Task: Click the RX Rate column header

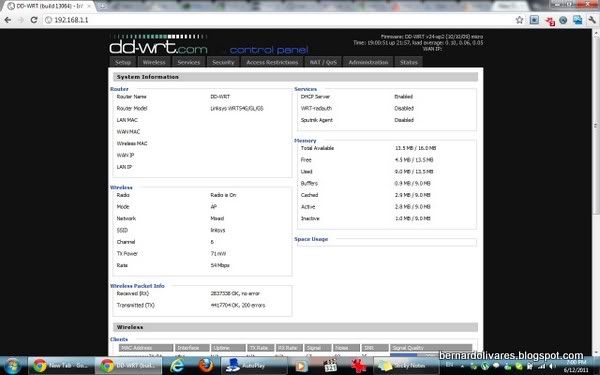Action: (289, 347)
